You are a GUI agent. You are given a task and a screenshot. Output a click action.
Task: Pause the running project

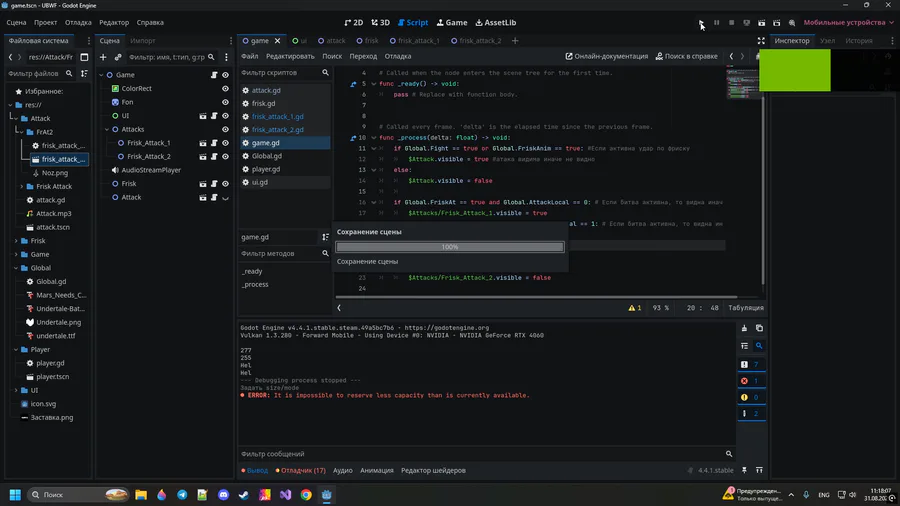click(716, 22)
